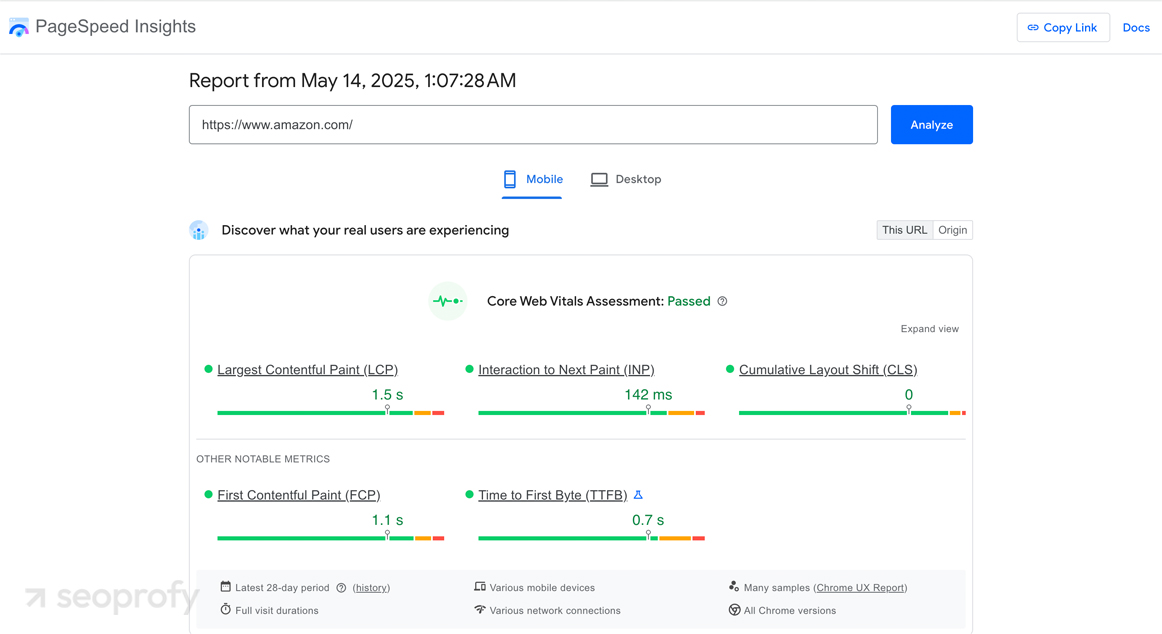This screenshot has height=634, width=1162.
Task: Copy the report link
Action: point(1063,27)
